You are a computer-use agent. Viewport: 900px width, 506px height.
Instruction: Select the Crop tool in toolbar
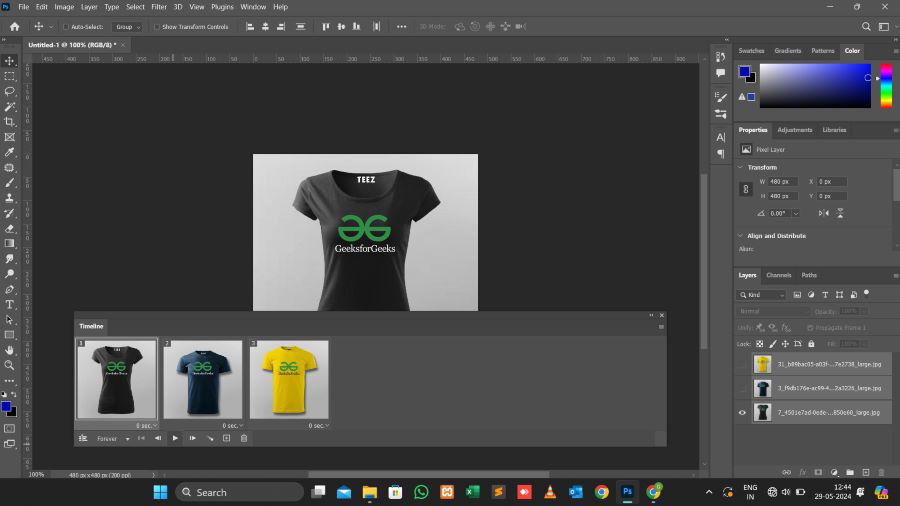[x=10, y=122]
